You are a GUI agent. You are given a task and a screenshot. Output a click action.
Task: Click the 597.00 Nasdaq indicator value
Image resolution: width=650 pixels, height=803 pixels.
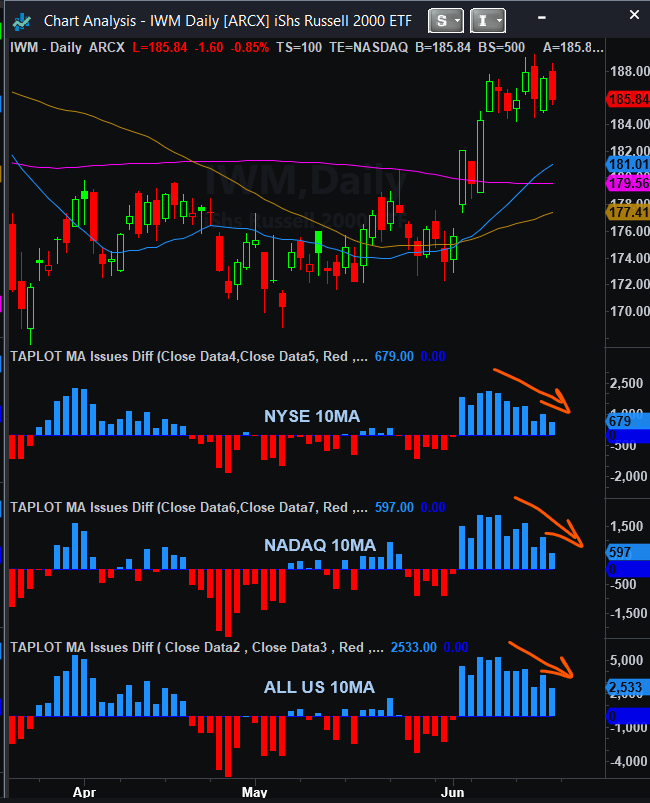pyautogui.click(x=394, y=508)
